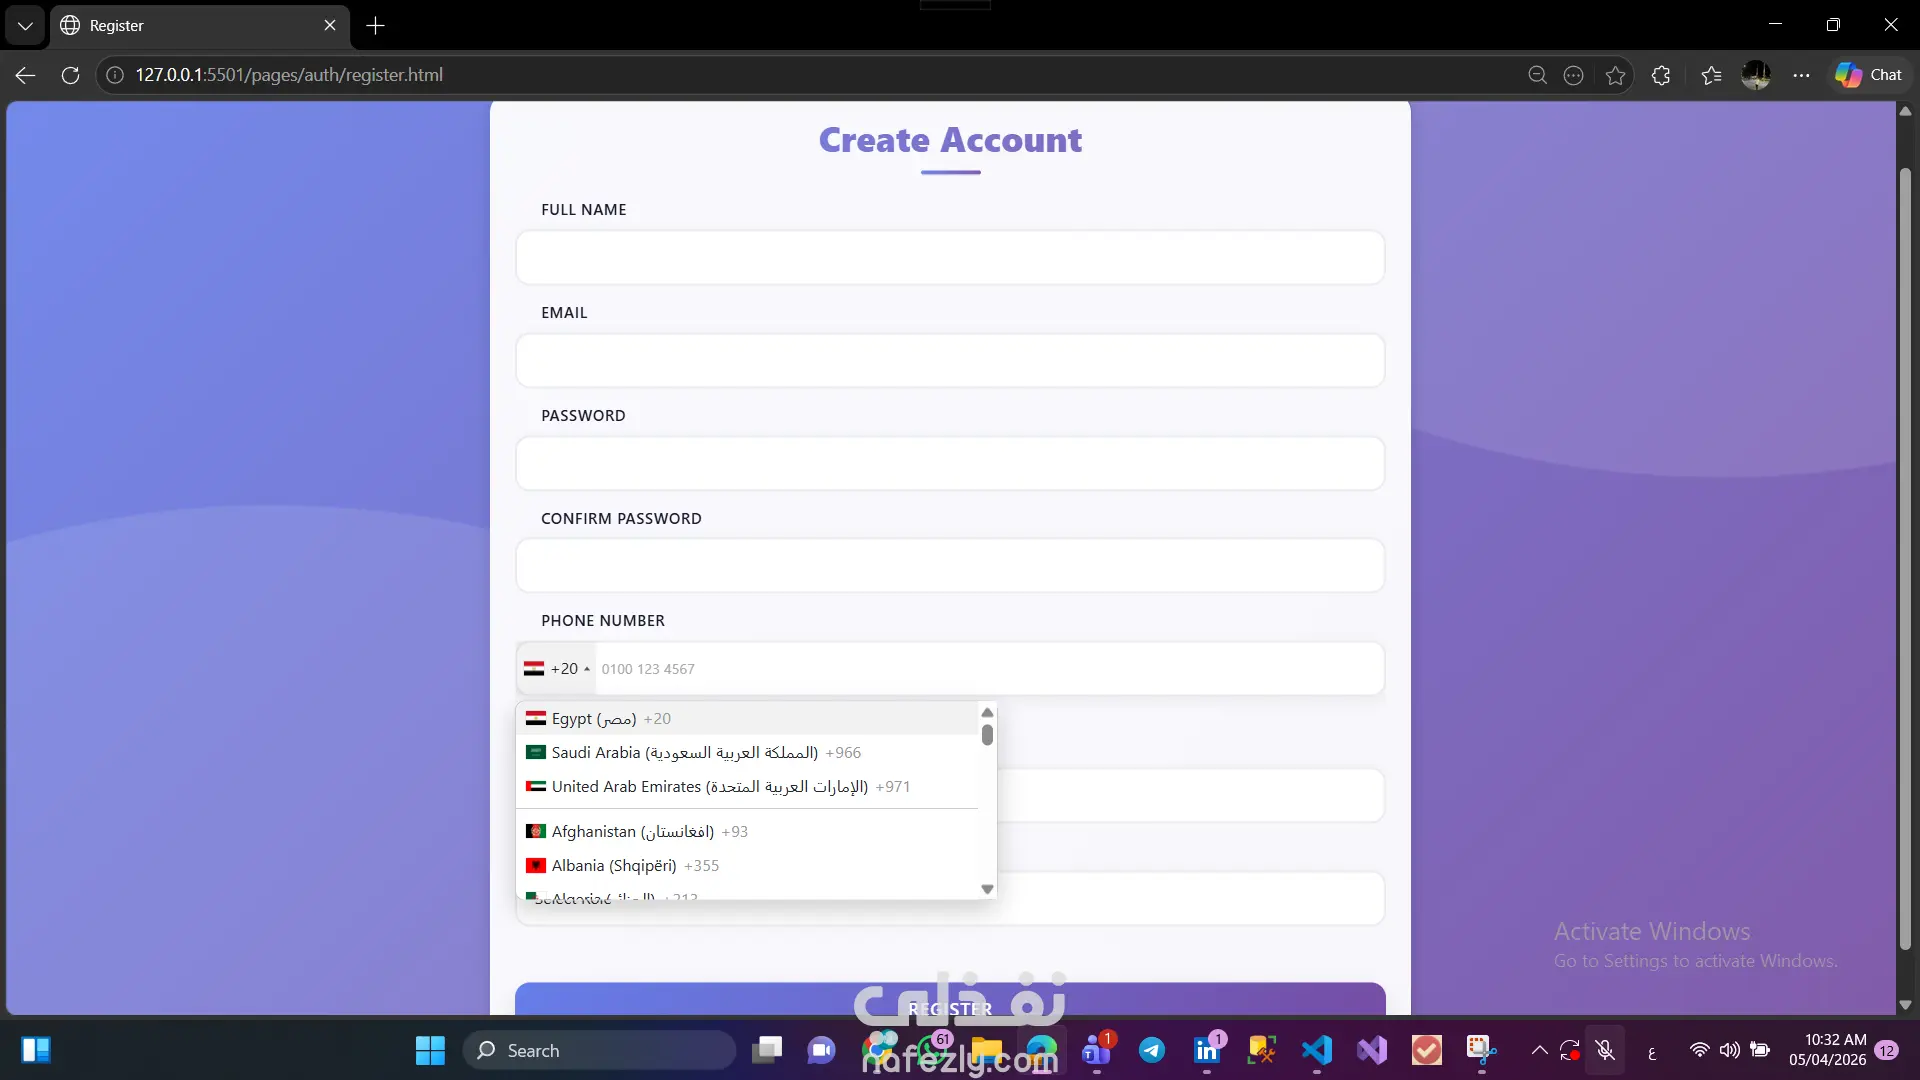1920x1080 pixels.
Task: Open browser Settings and more menu
Action: coord(1801,75)
